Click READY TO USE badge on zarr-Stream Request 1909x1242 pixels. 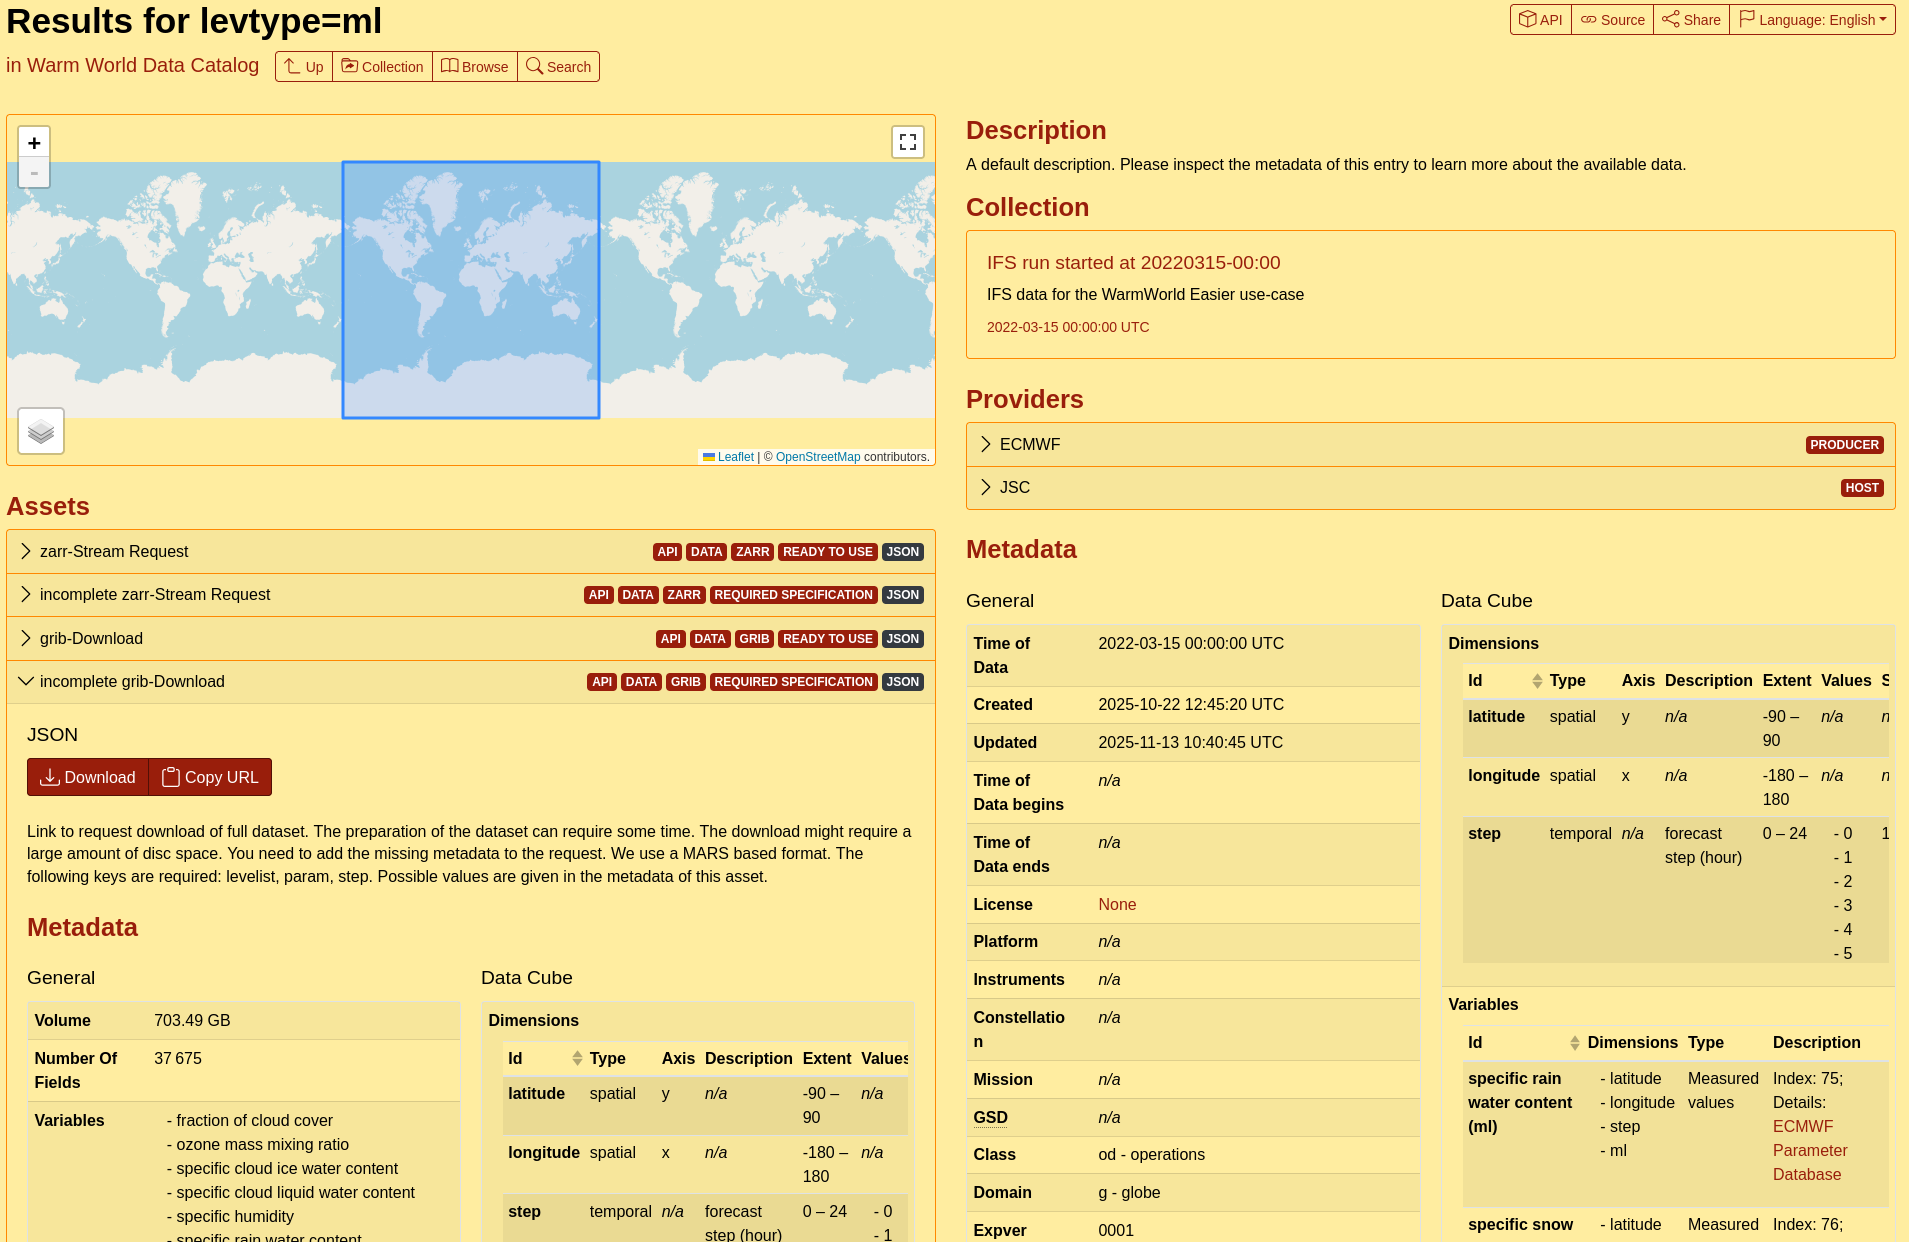[x=827, y=552]
